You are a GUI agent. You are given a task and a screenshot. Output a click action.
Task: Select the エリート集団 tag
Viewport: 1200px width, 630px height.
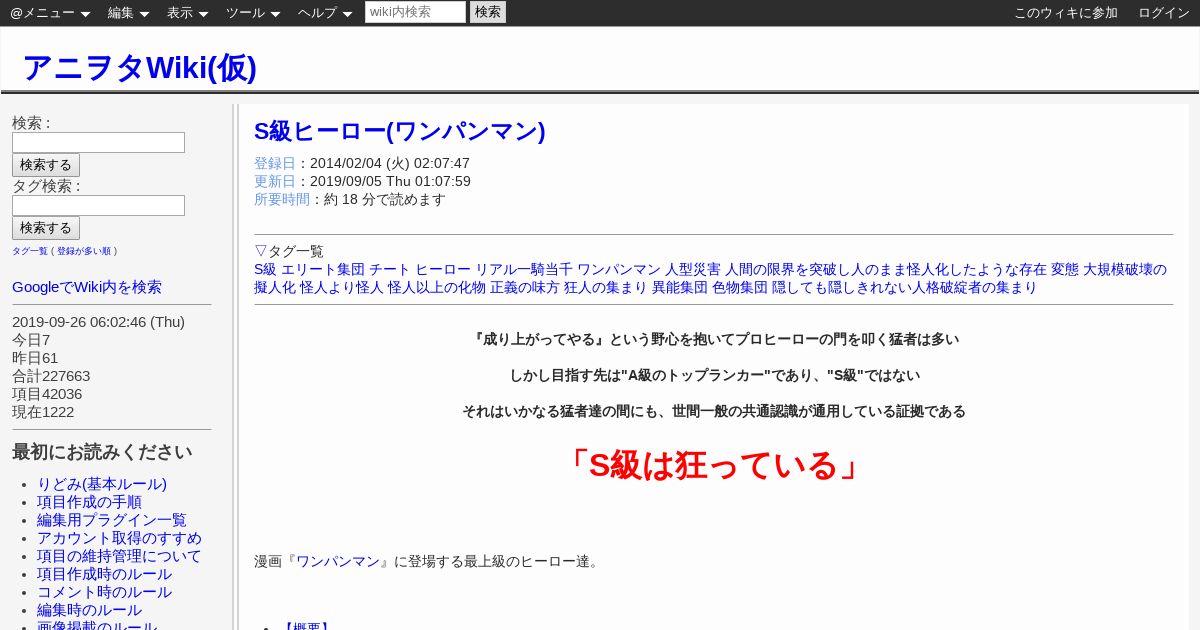323,269
